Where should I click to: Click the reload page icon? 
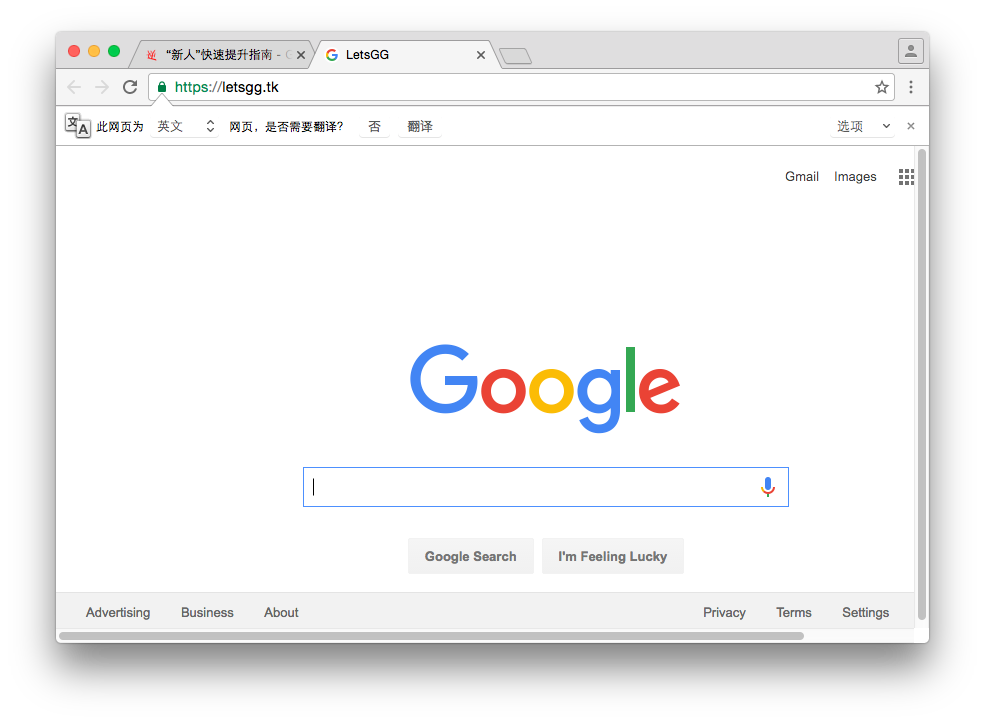click(x=130, y=87)
